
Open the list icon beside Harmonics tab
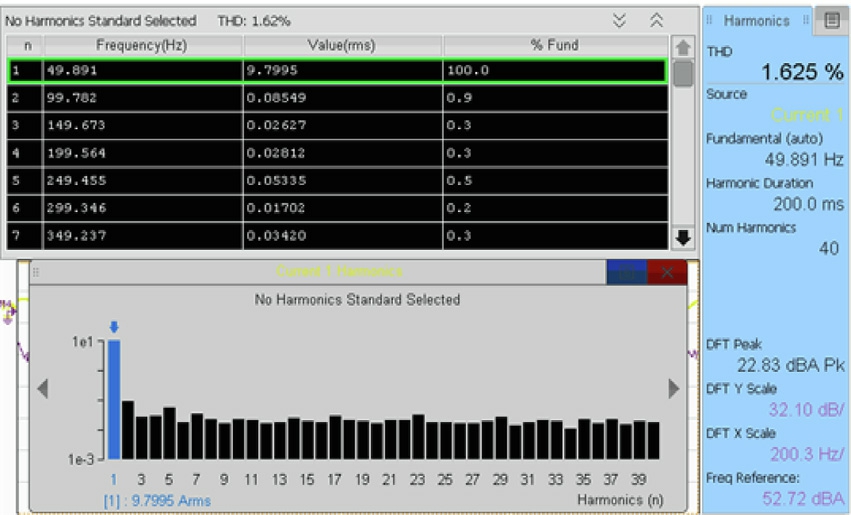click(x=831, y=20)
